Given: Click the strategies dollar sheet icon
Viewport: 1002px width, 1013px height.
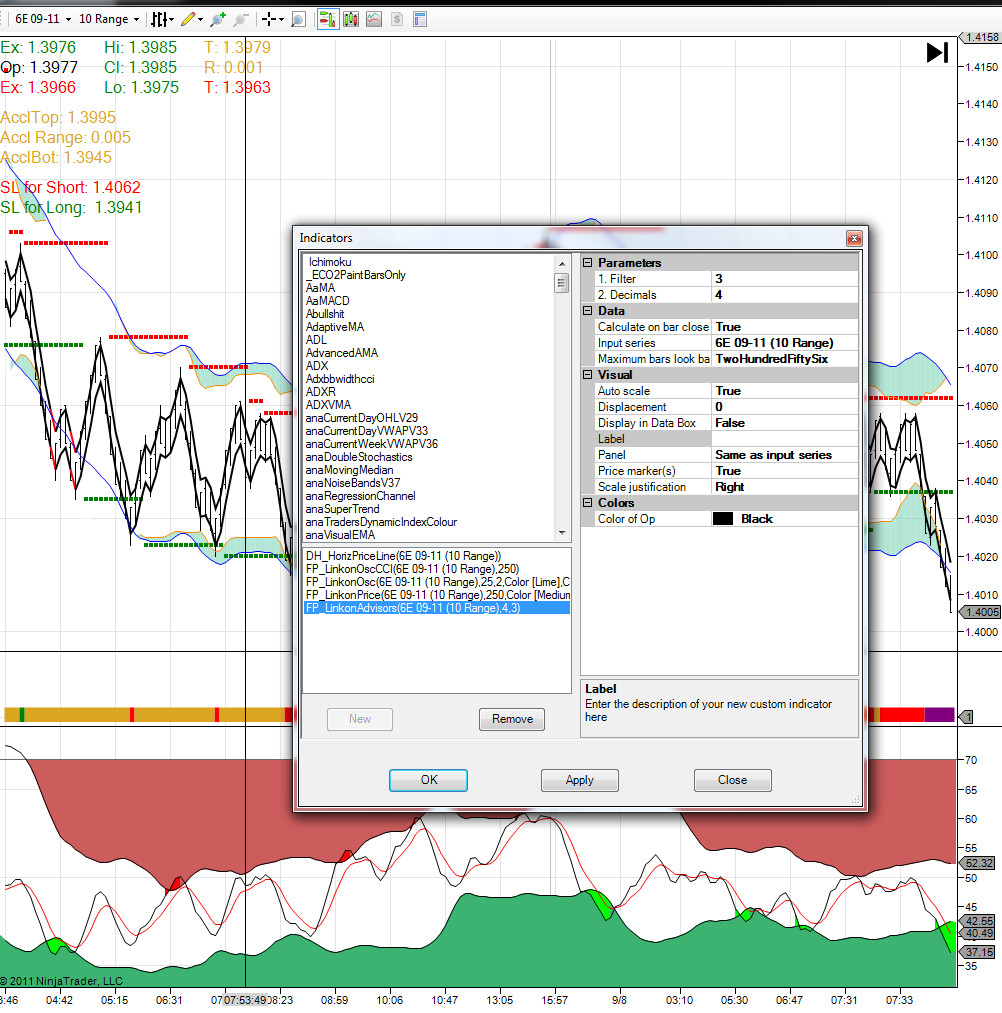Looking at the screenshot, I should click(397, 19).
